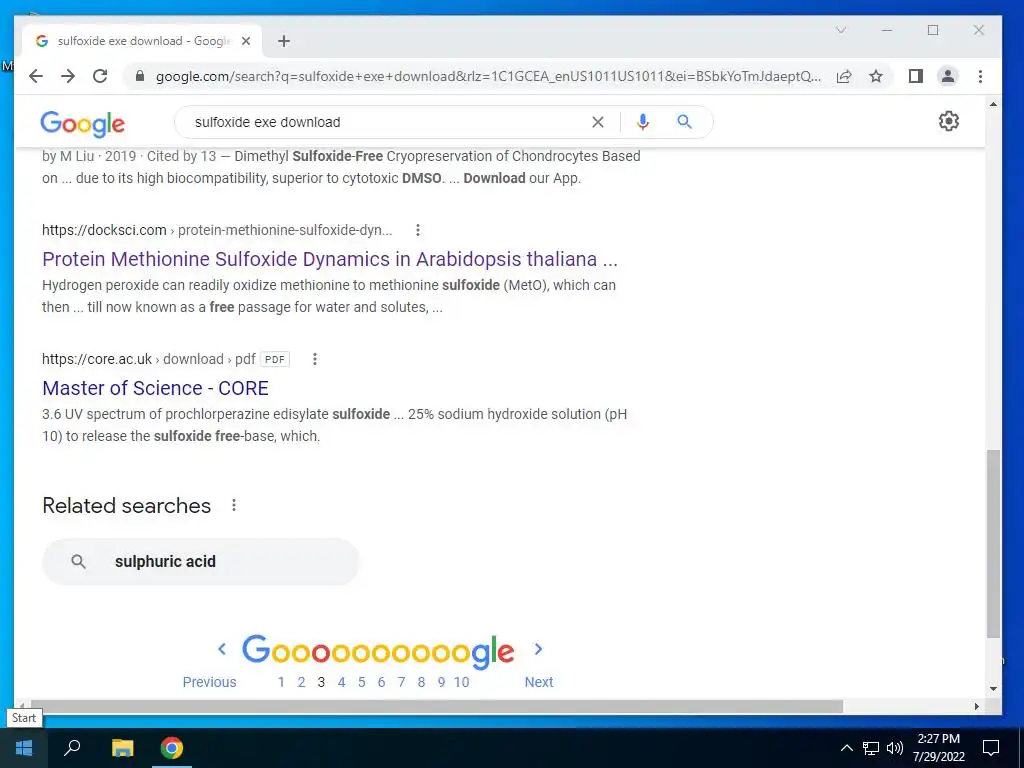Jump to results page 4
Screen dimensions: 1024x768
342,682
